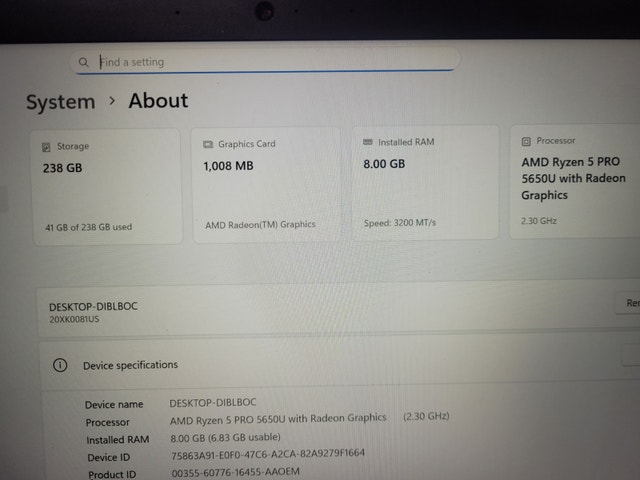This screenshot has height=480, width=640.
Task: Click the Copy button in Device specifications
Action: point(631,356)
